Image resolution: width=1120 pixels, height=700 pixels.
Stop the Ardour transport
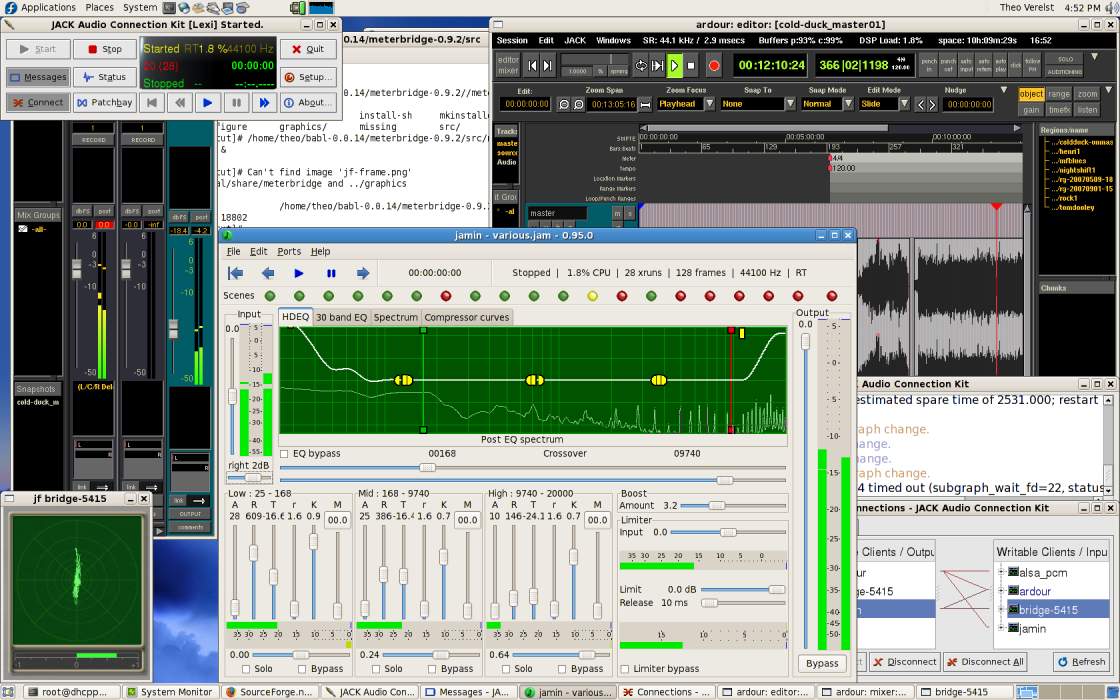(691, 66)
